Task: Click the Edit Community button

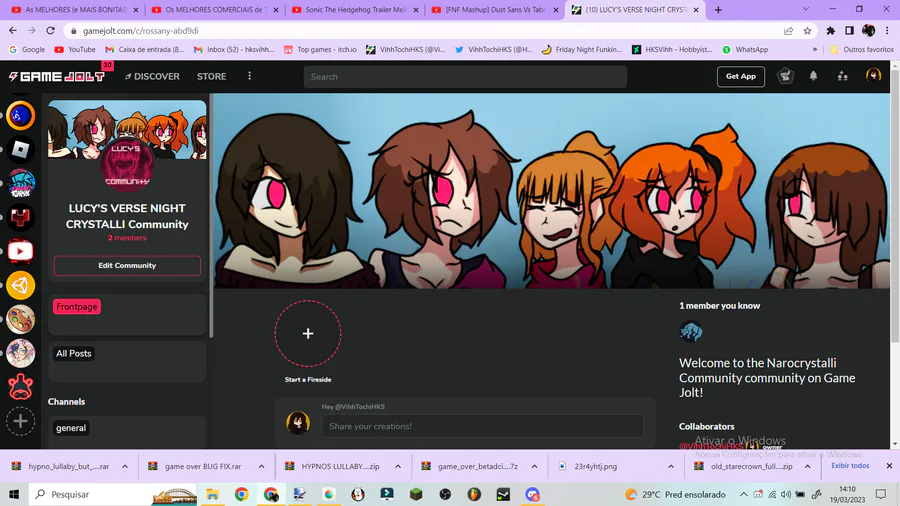Action: click(127, 266)
